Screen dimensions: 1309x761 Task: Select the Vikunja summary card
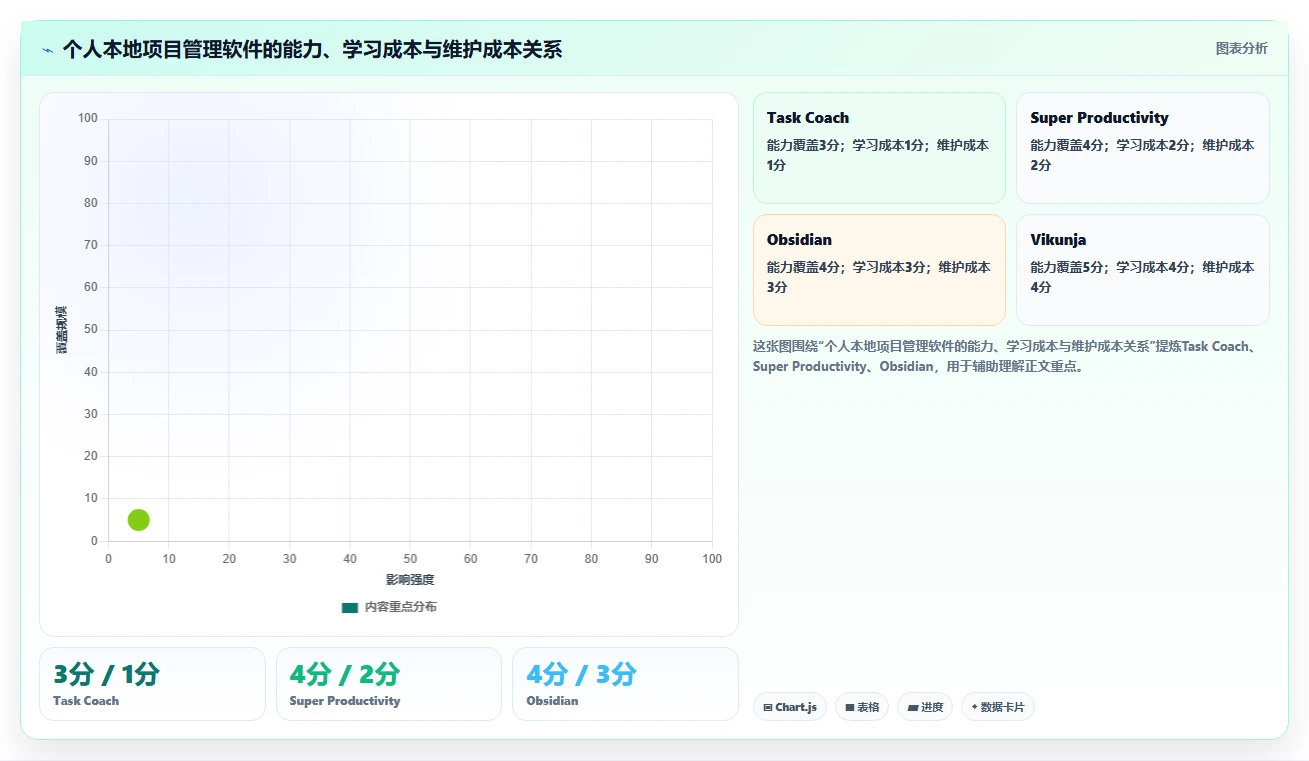pyautogui.click(x=1142, y=270)
